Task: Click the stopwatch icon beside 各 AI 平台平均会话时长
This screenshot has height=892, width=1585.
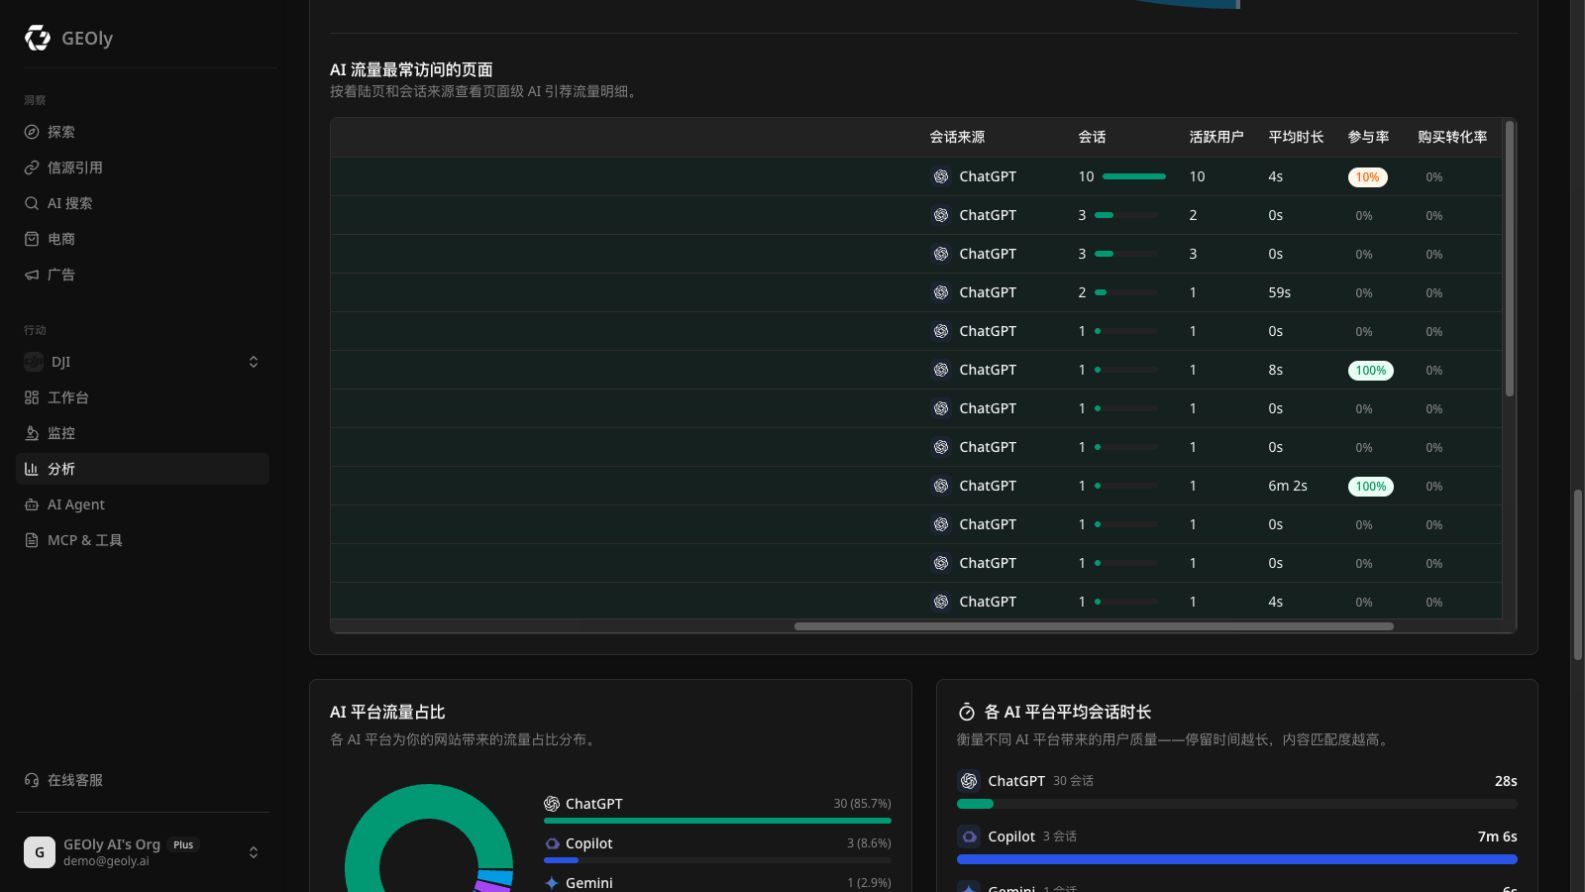Action: [x=967, y=712]
